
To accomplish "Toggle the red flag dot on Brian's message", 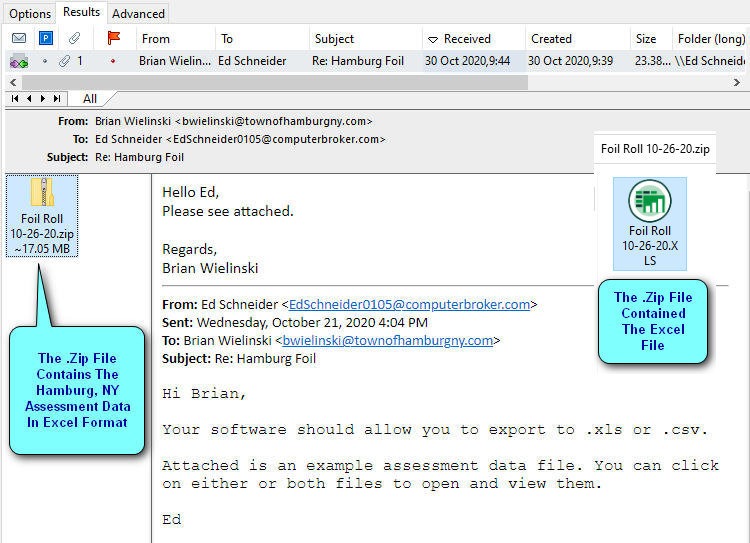I will (x=113, y=61).
